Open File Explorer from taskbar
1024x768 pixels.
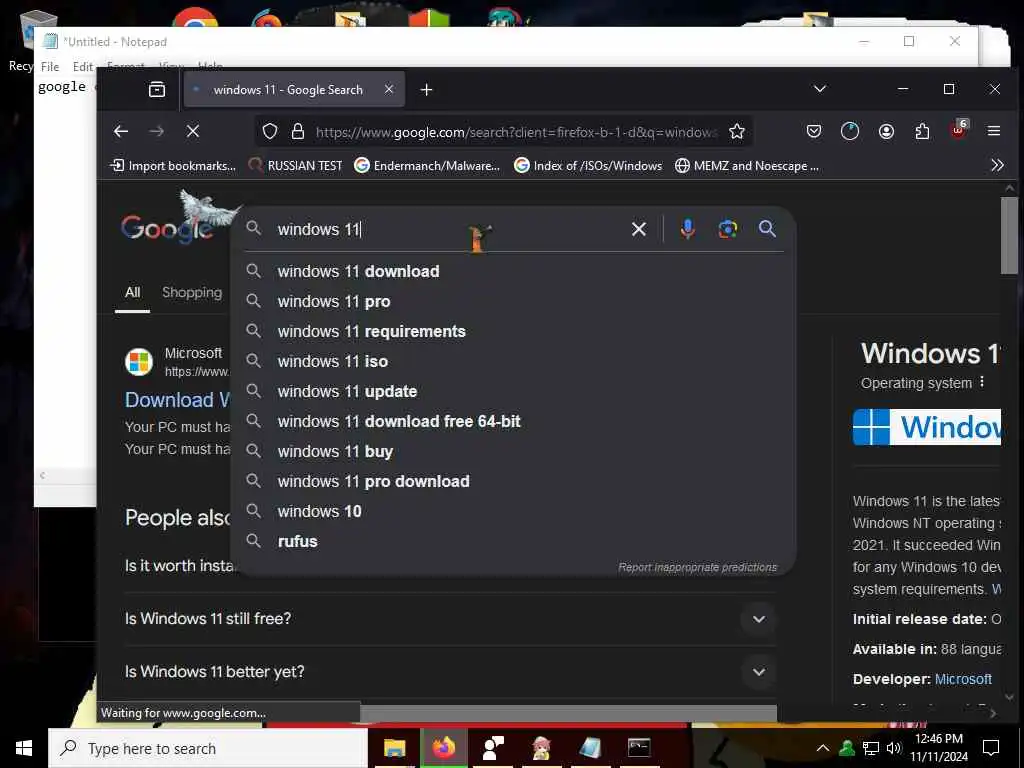pos(394,748)
